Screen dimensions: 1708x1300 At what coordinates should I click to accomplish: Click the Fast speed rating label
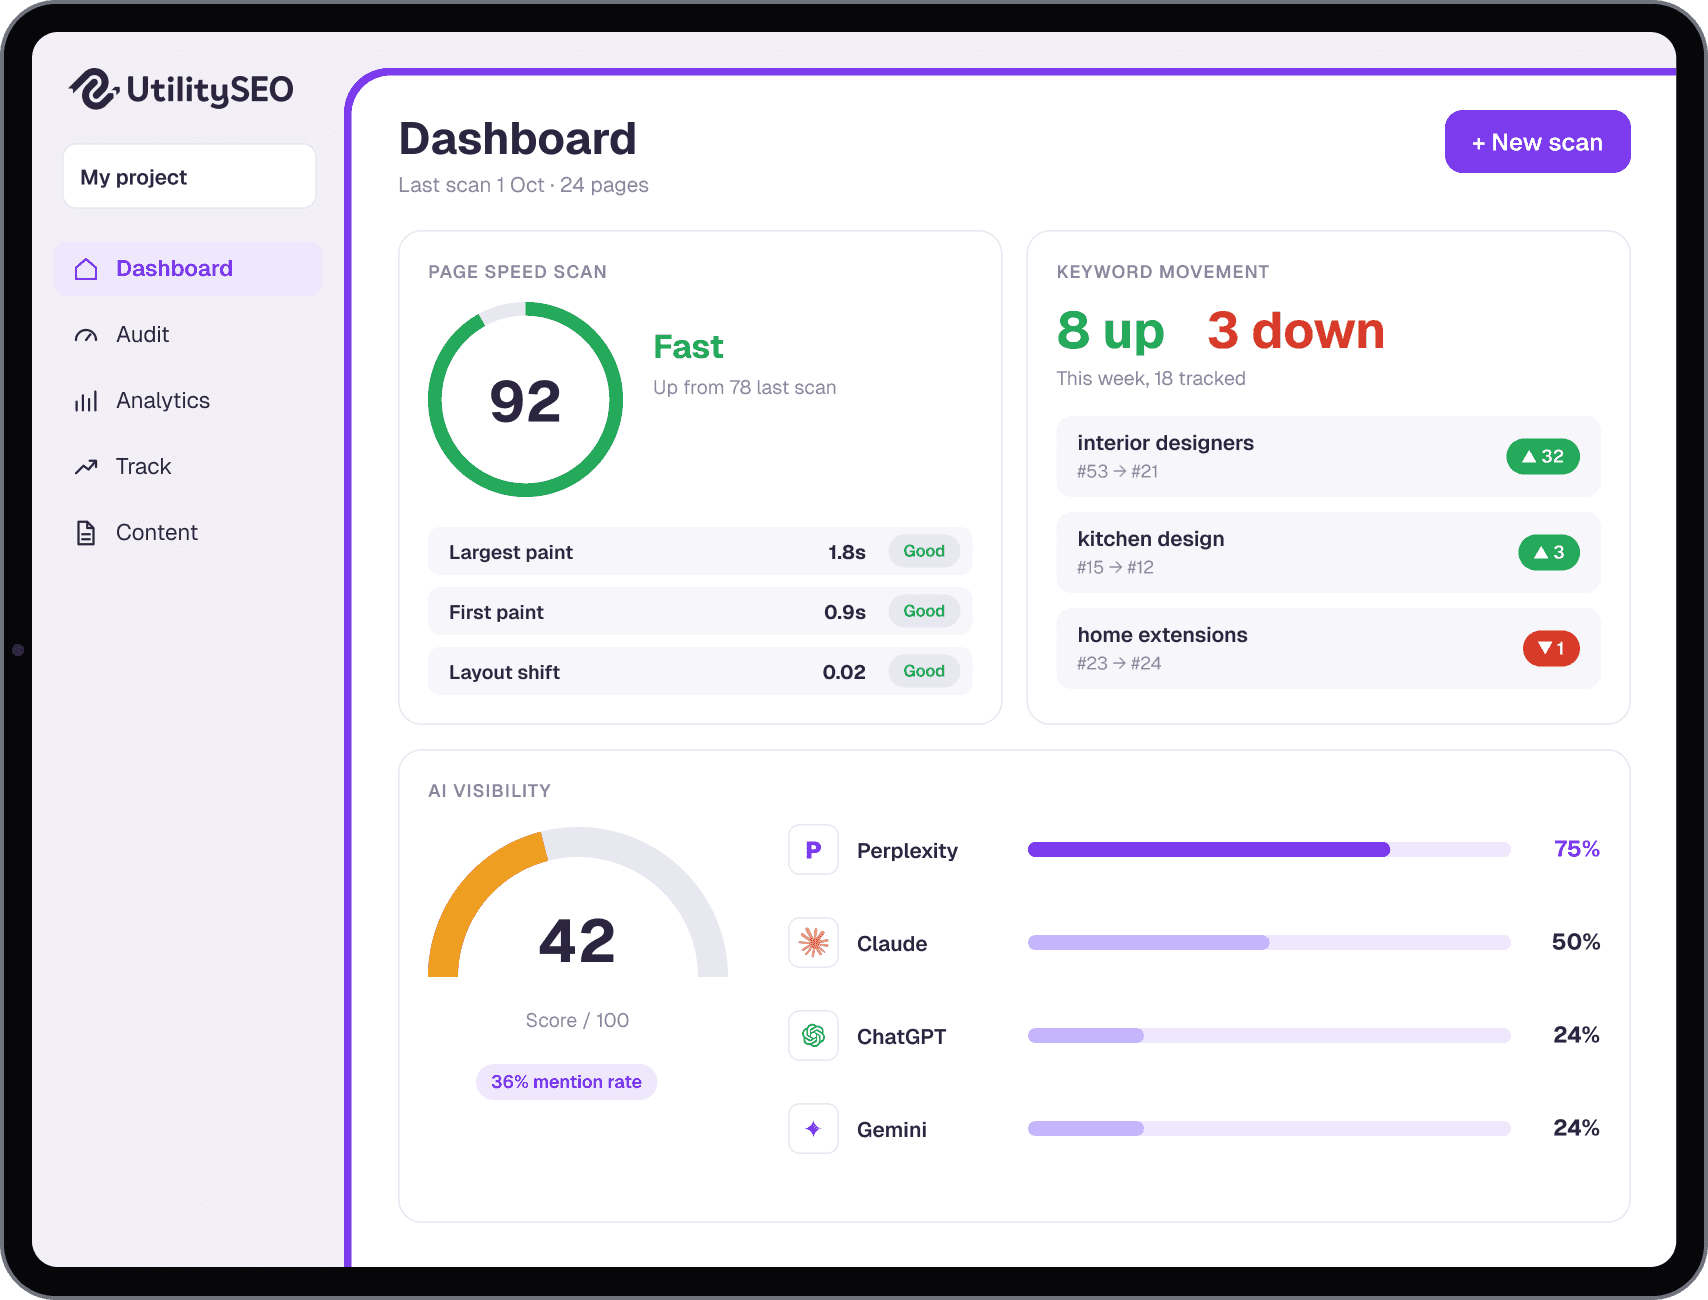coord(688,347)
